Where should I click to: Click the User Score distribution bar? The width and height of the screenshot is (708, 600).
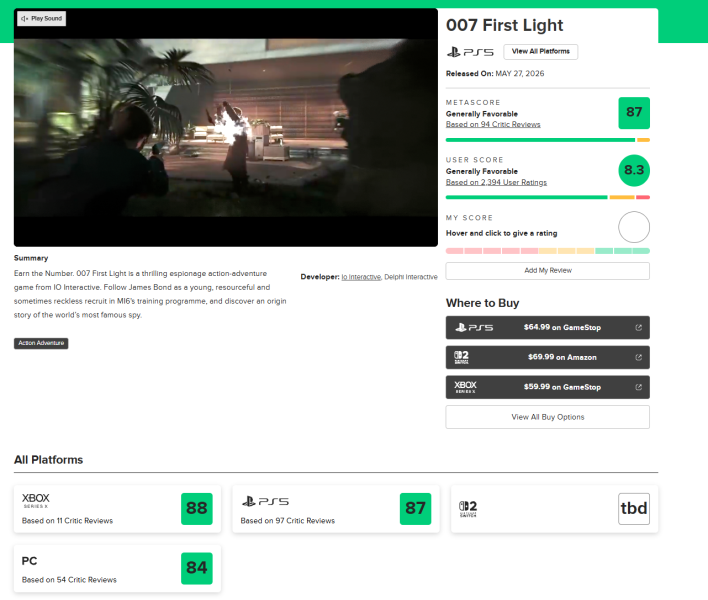click(x=547, y=197)
